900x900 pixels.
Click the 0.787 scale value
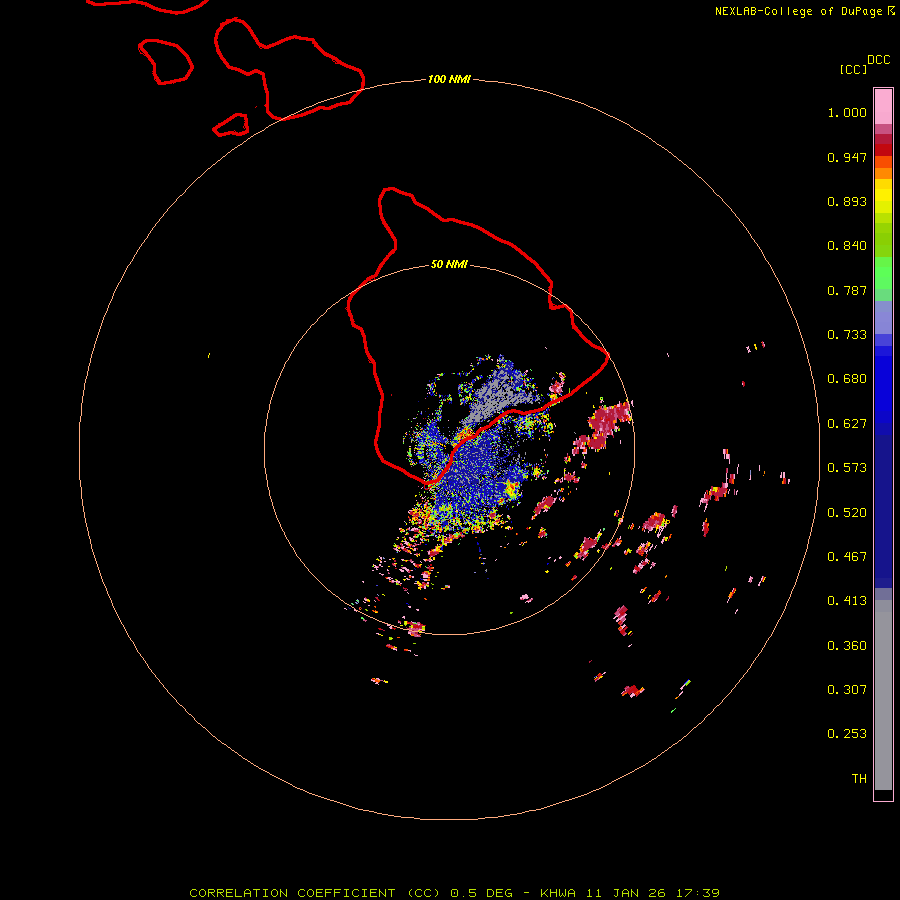847,290
